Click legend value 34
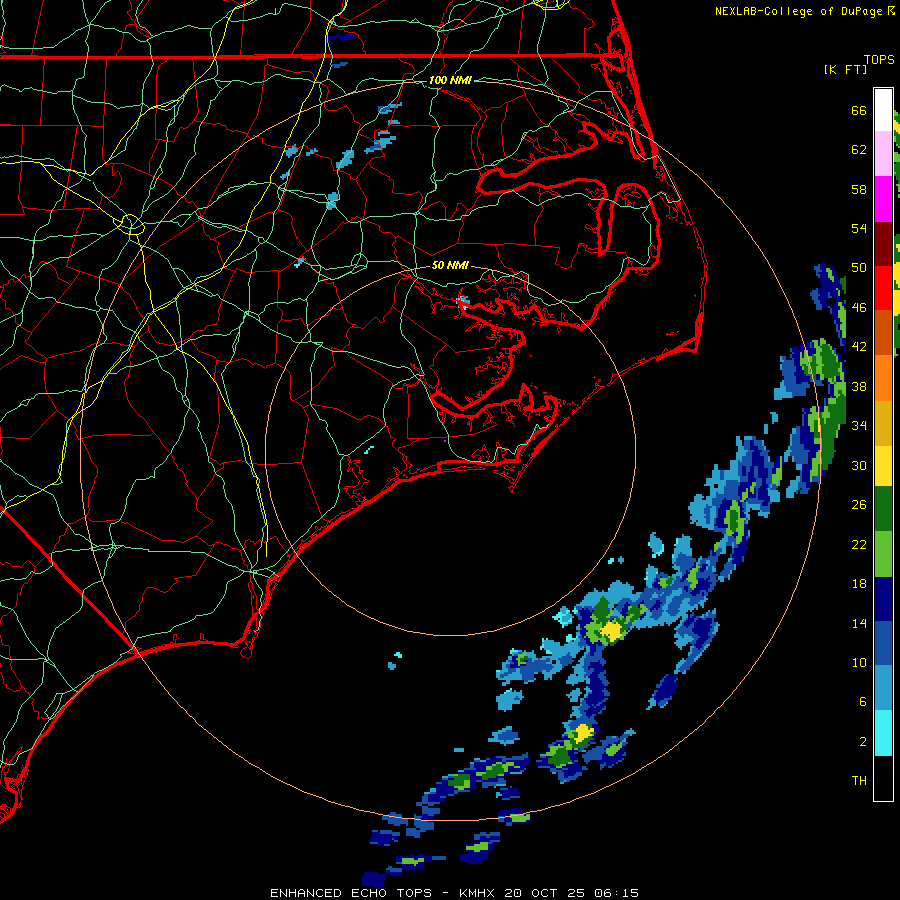Image resolution: width=900 pixels, height=900 pixels. click(859, 425)
